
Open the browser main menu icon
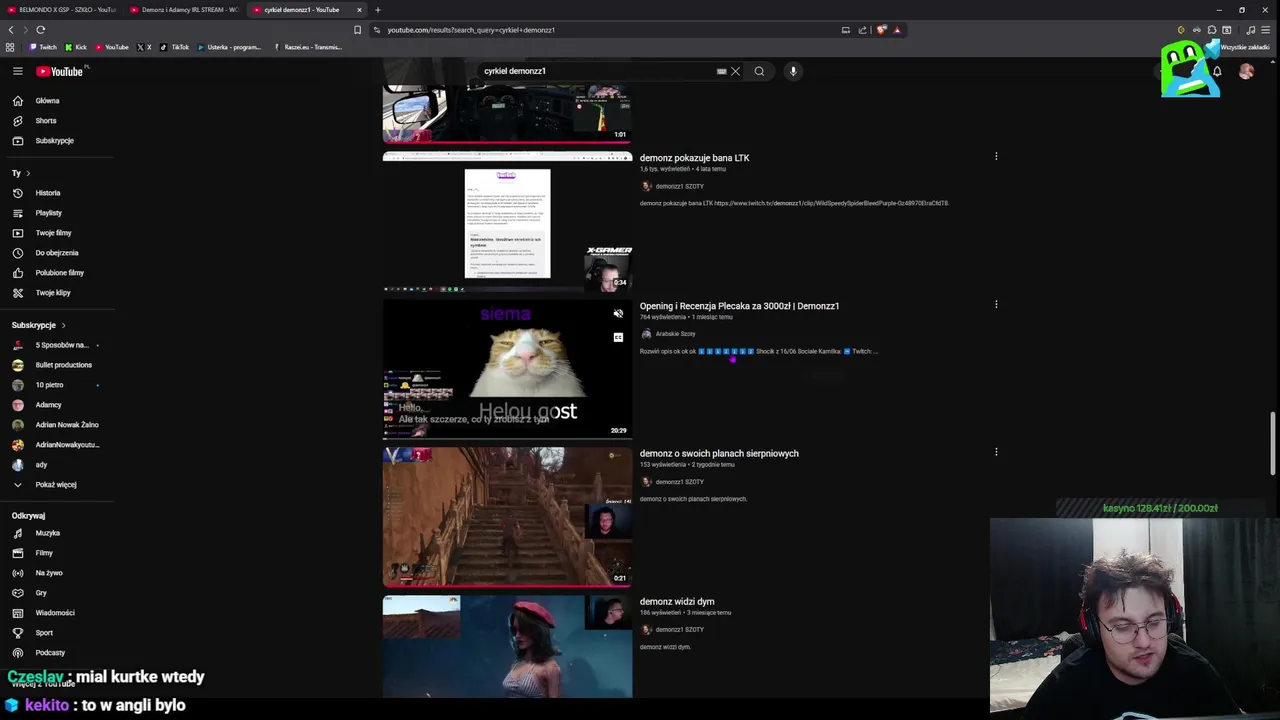[x=1266, y=30]
